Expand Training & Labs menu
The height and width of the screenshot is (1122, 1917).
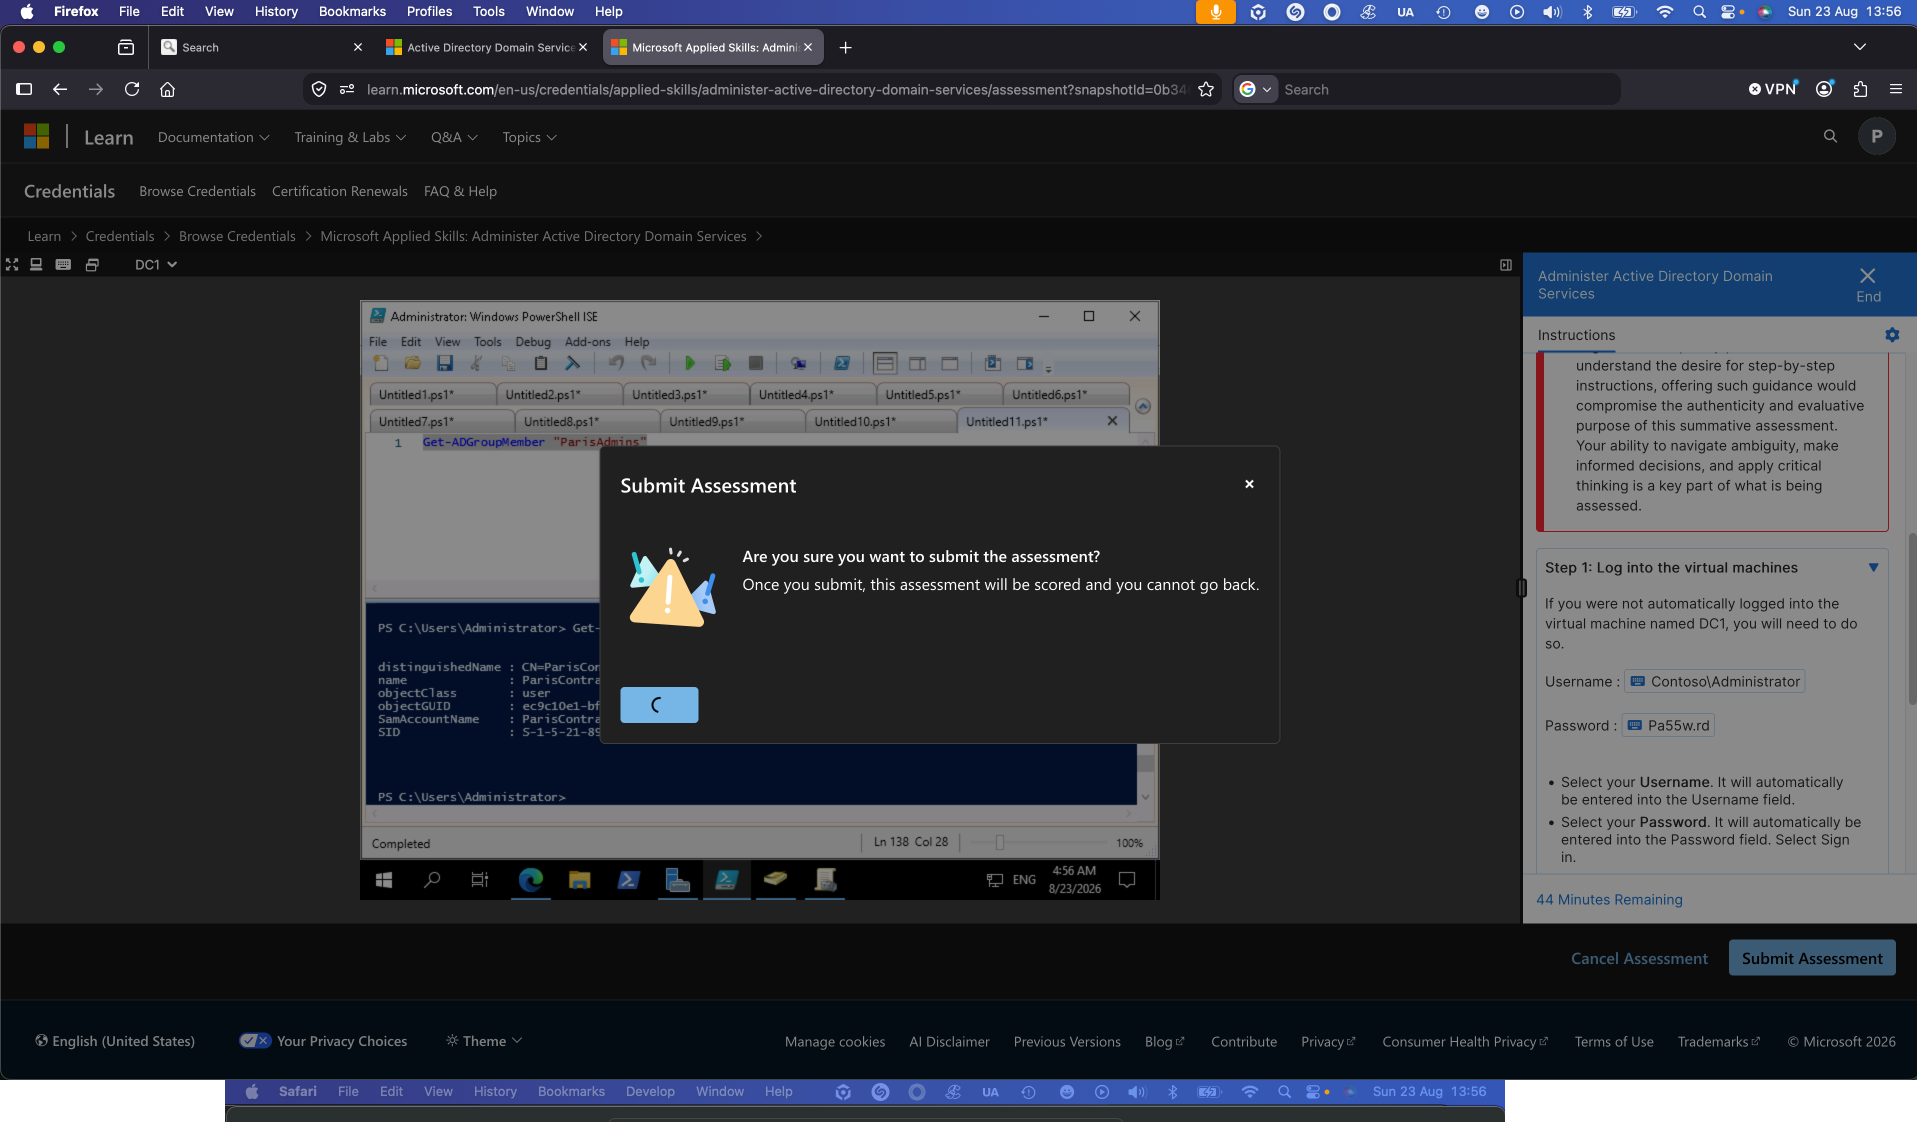click(350, 137)
